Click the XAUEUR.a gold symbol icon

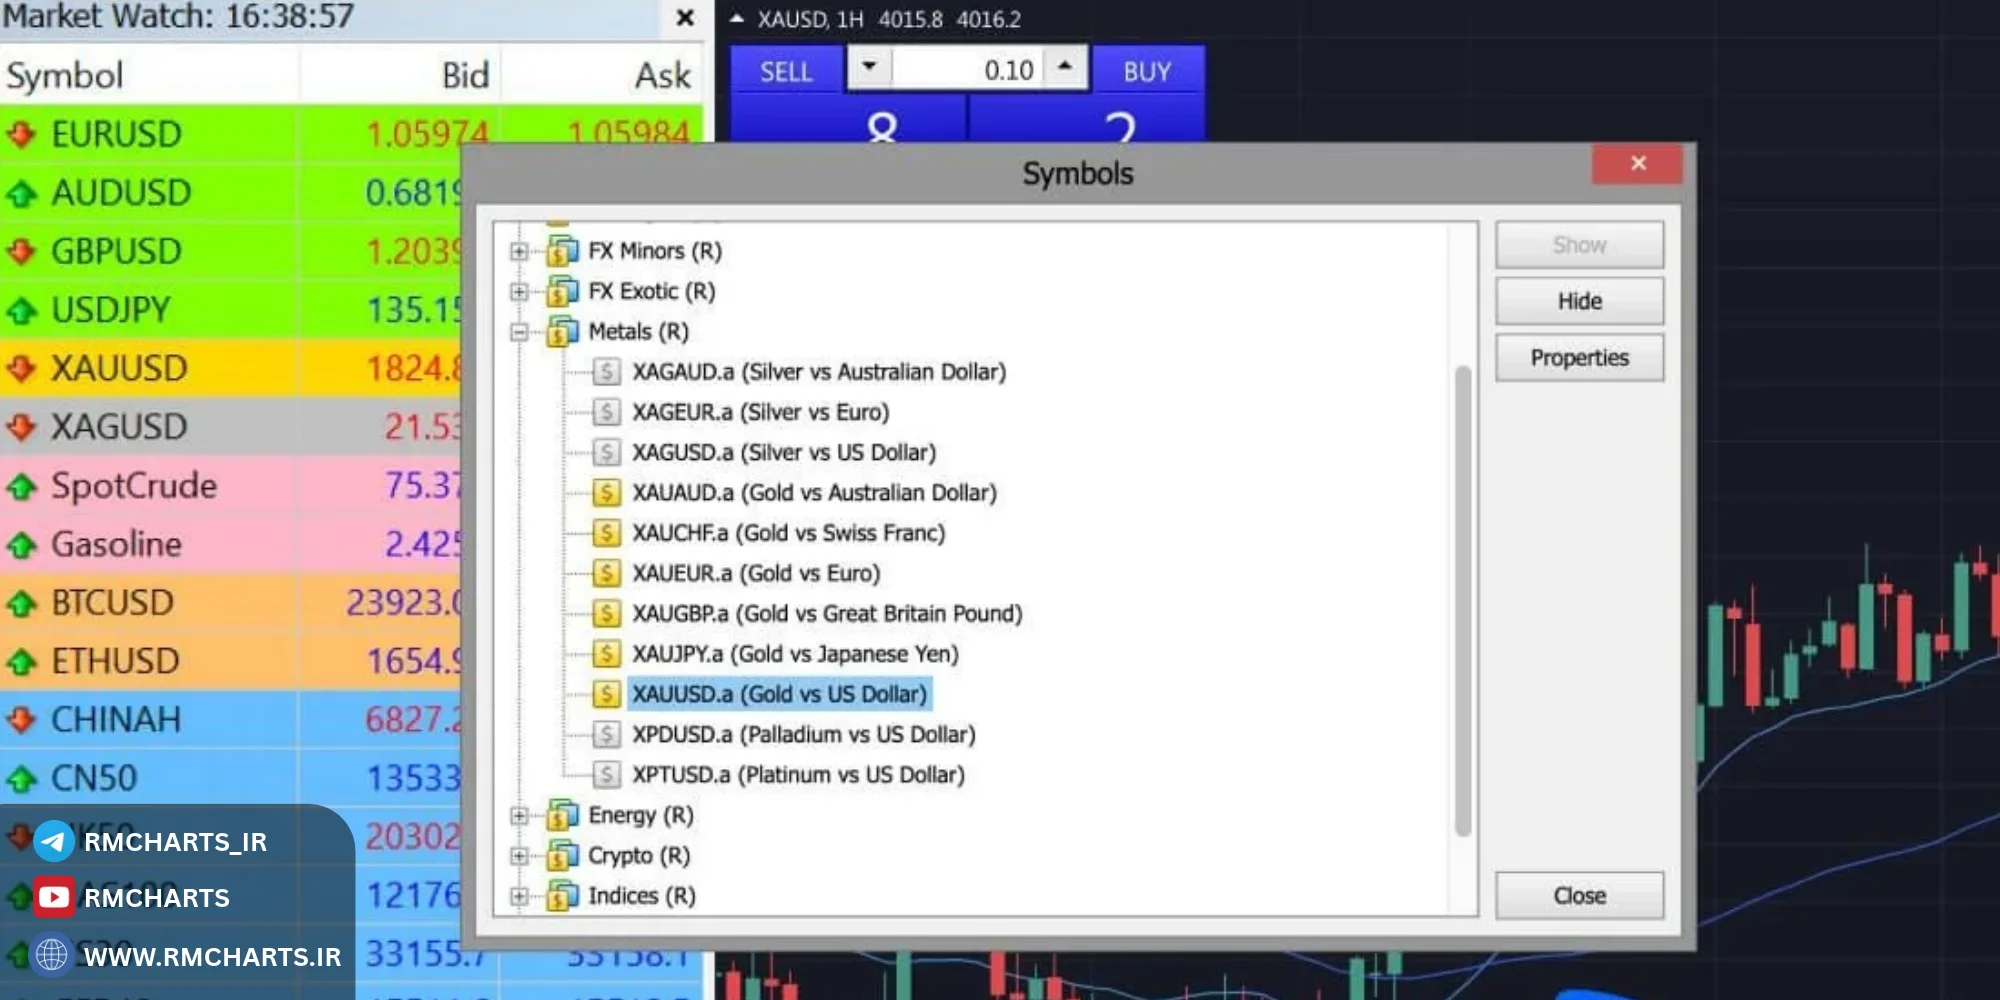[606, 573]
